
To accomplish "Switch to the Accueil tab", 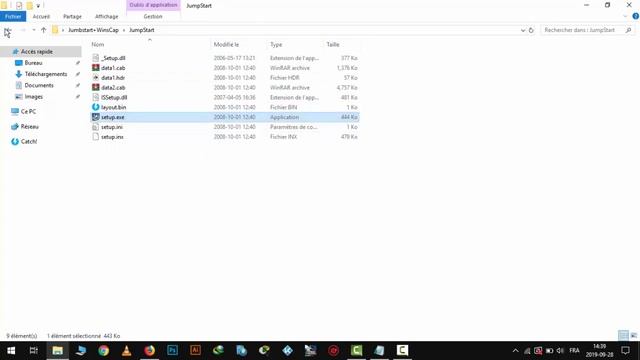I will coord(41,16).
